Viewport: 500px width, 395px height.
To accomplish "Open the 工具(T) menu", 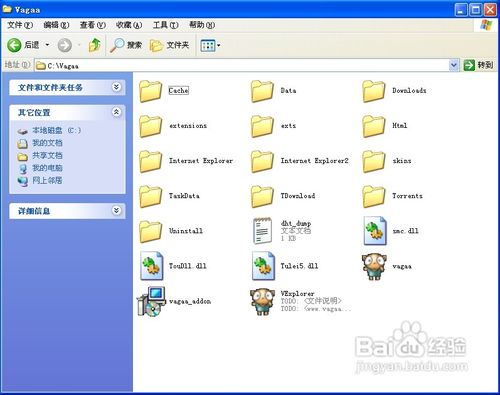I will click(165, 25).
